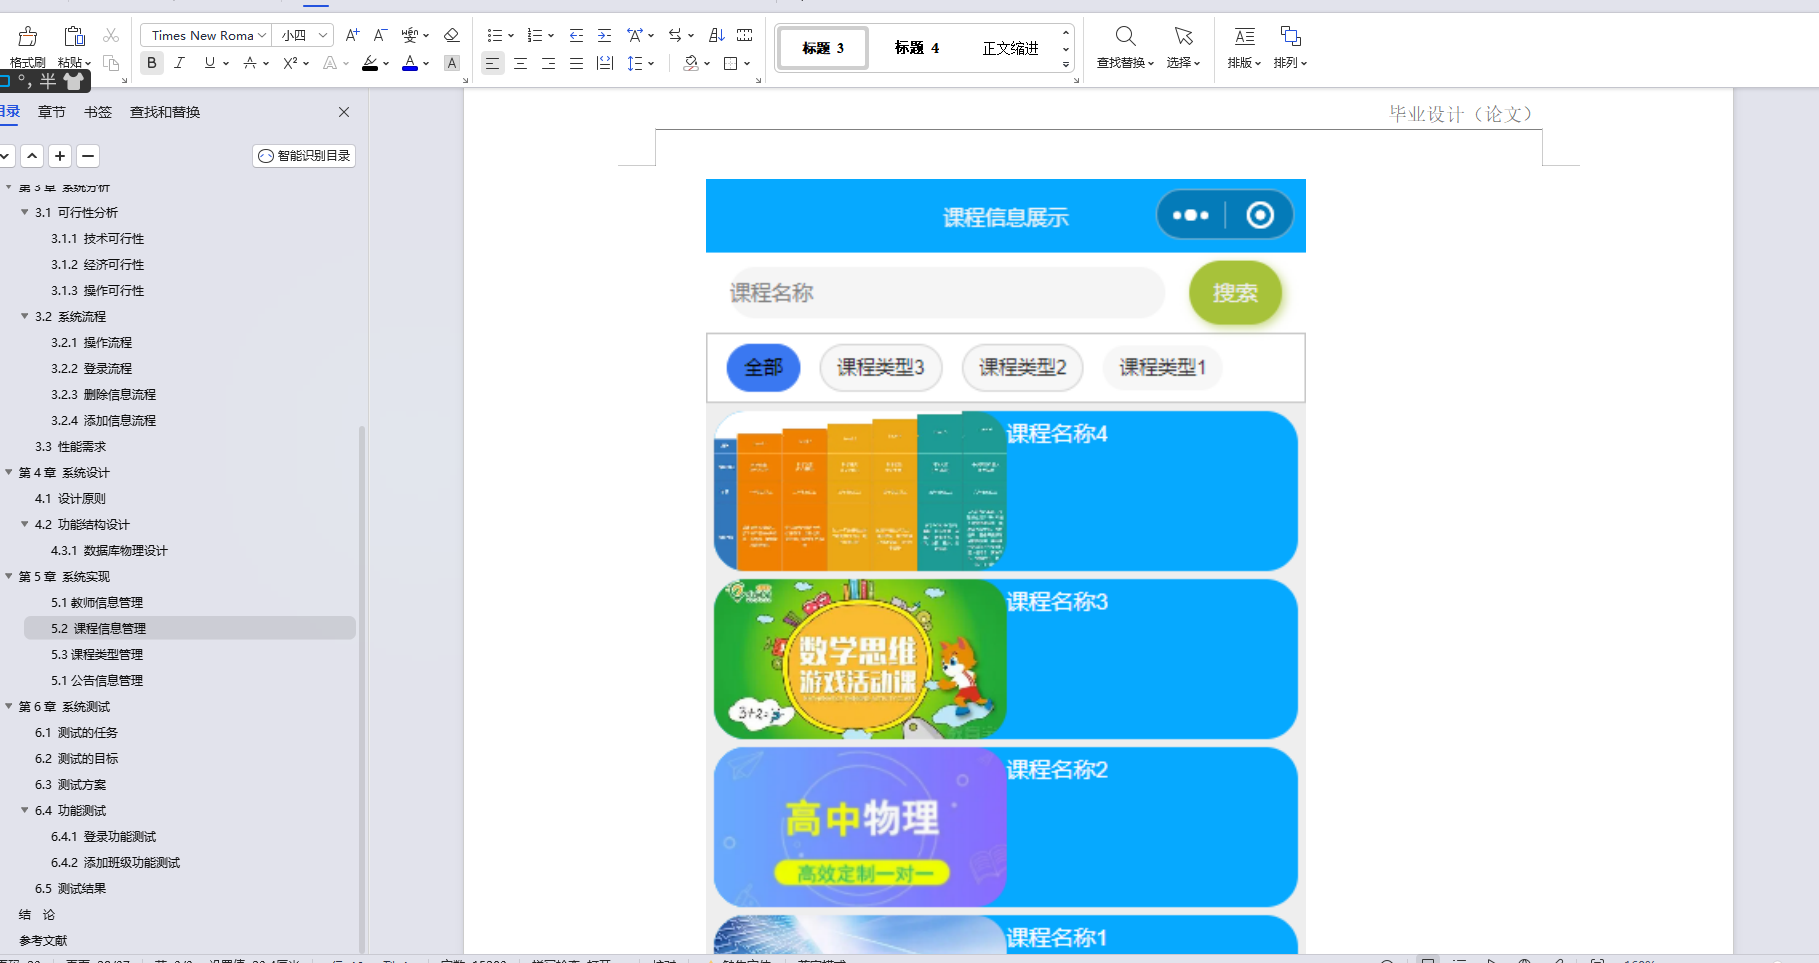
Task: Switch to the 章节 tab
Action: click(x=51, y=112)
